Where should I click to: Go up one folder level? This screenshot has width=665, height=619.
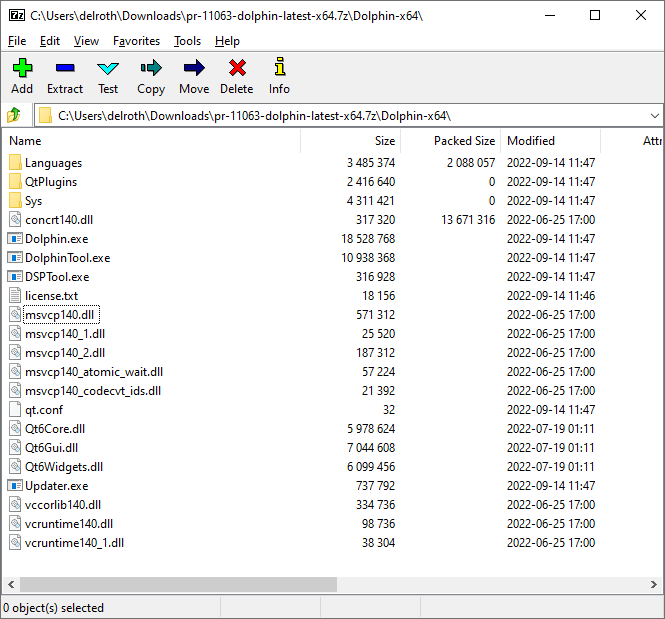coord(14,115)
